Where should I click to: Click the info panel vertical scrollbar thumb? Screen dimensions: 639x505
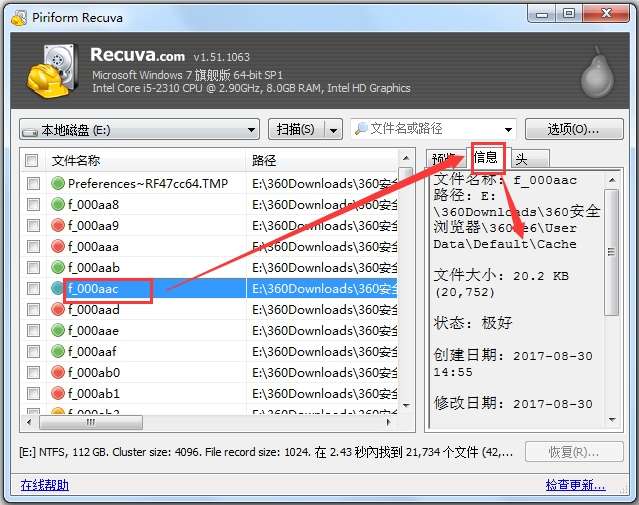tap(611, 252)
